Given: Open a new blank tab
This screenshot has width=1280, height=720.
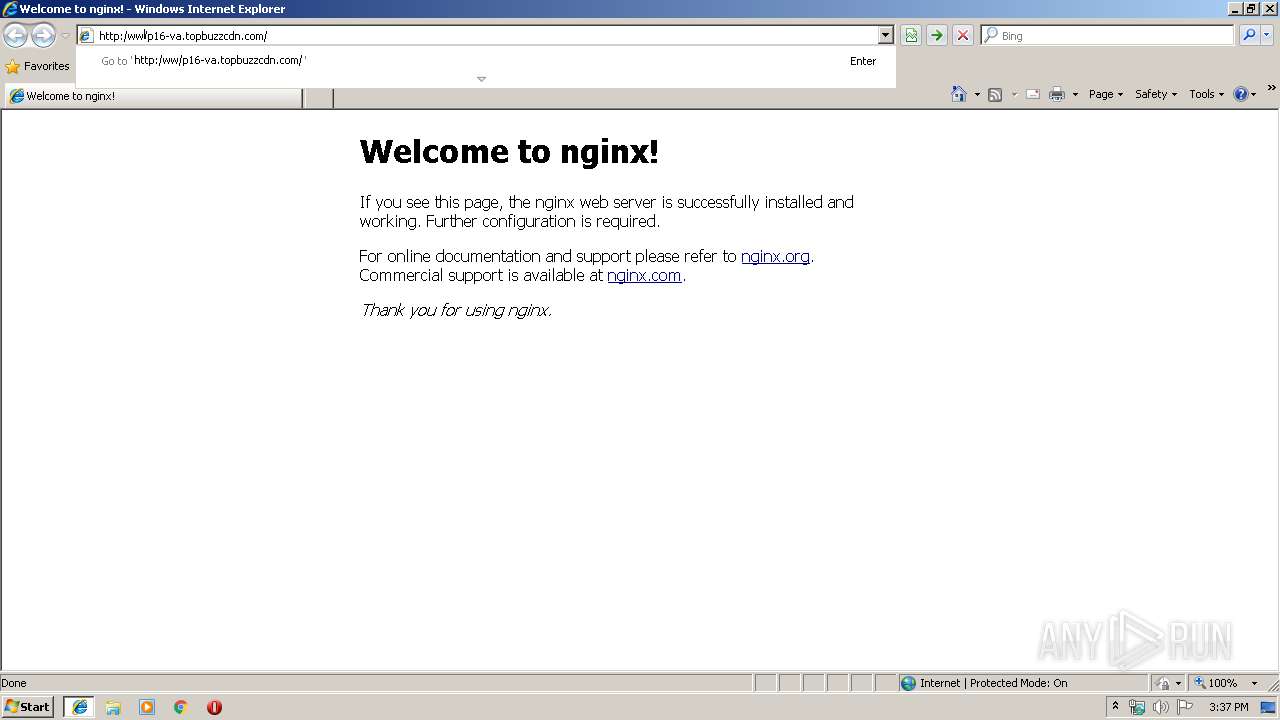Looking at the screenshot, I should [x=318, y=98].
